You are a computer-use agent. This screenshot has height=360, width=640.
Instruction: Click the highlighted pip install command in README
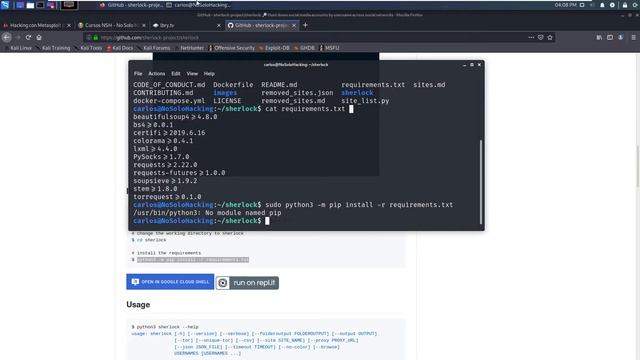pyautogui.click(x=193, y=260)
